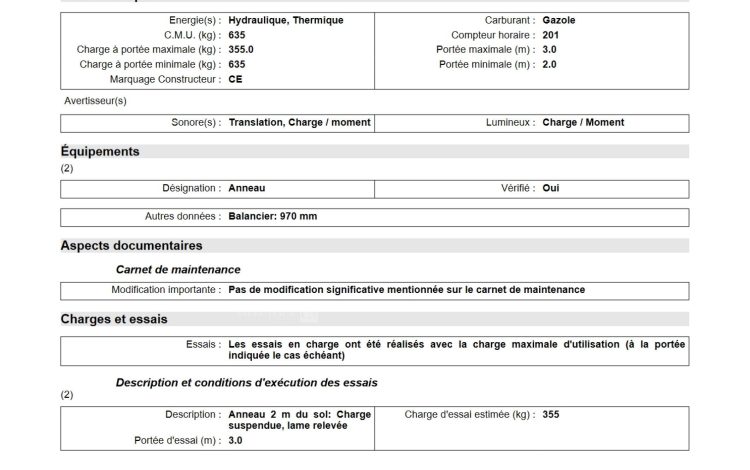Select the Portée maximale value 3.0
Viewport: 750px width, 470px height.
coord(549,50)
